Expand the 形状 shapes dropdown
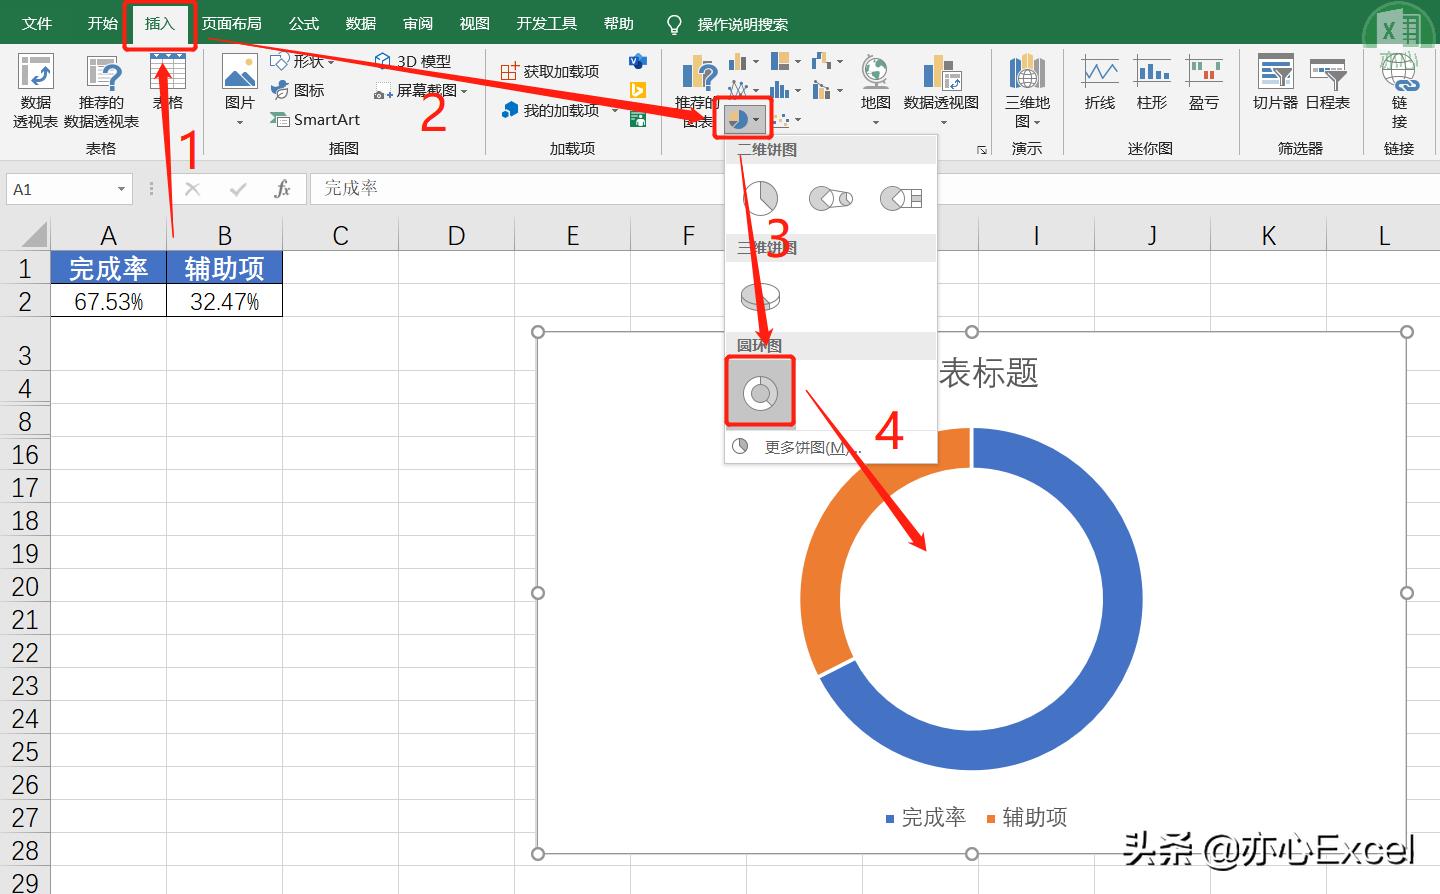Screen dimensions: 1440x894 [303, 61]
